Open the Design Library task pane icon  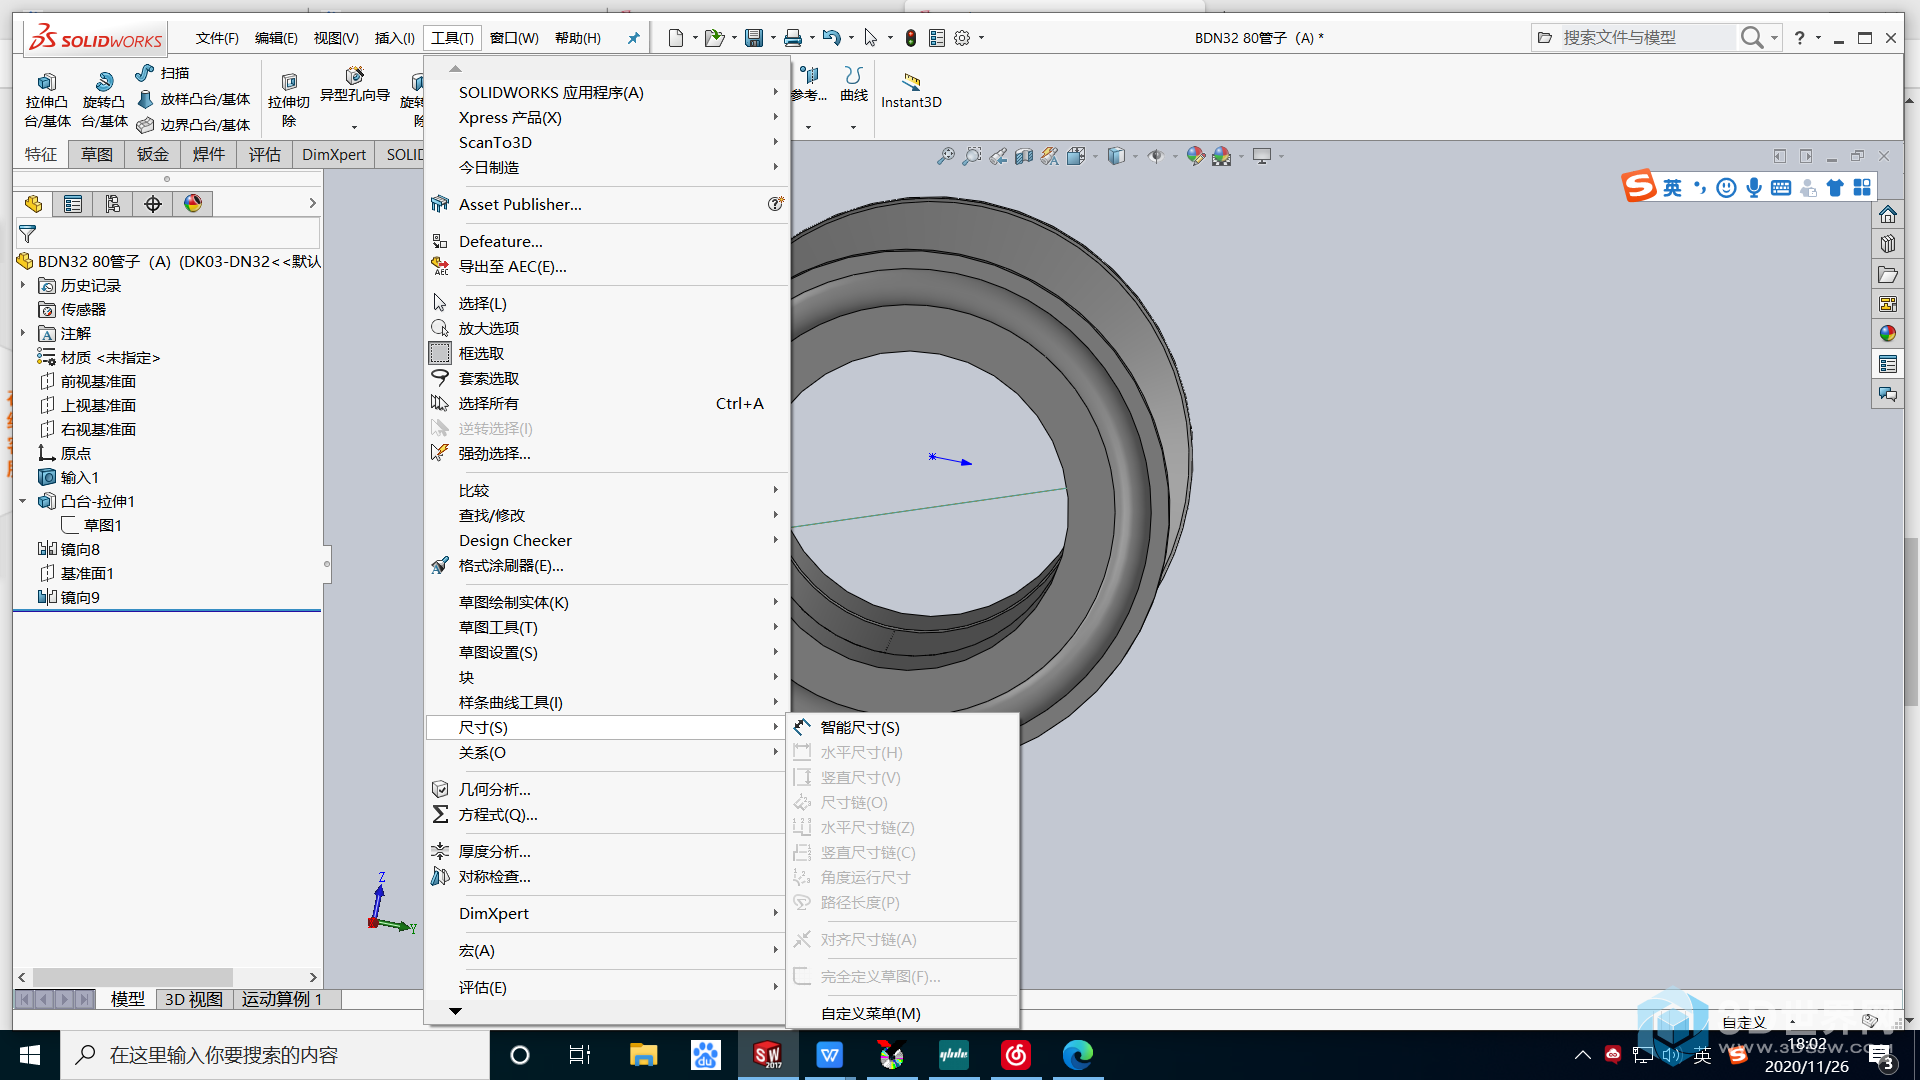(x=1888, y=244)
